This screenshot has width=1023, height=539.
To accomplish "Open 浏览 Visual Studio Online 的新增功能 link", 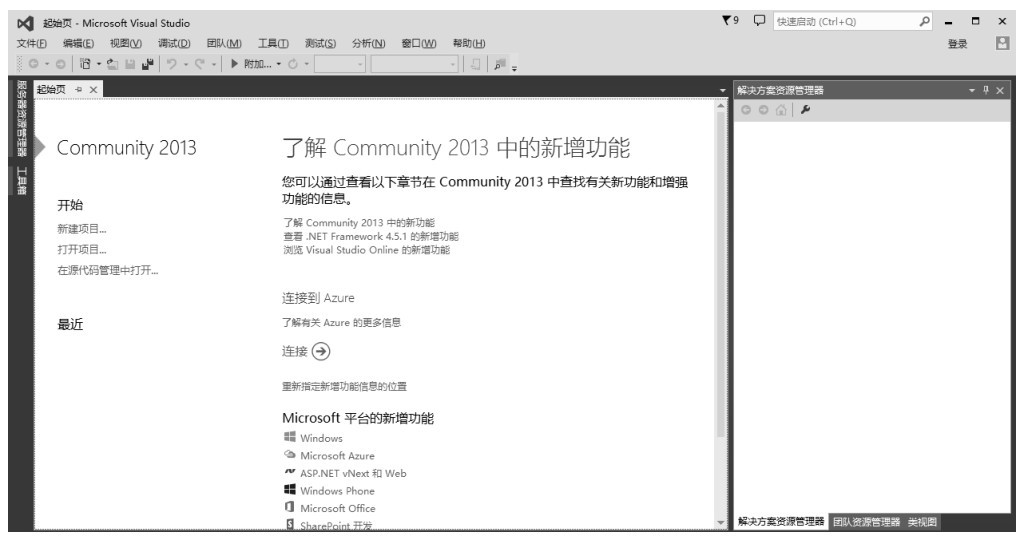I will tap(366, 250).
